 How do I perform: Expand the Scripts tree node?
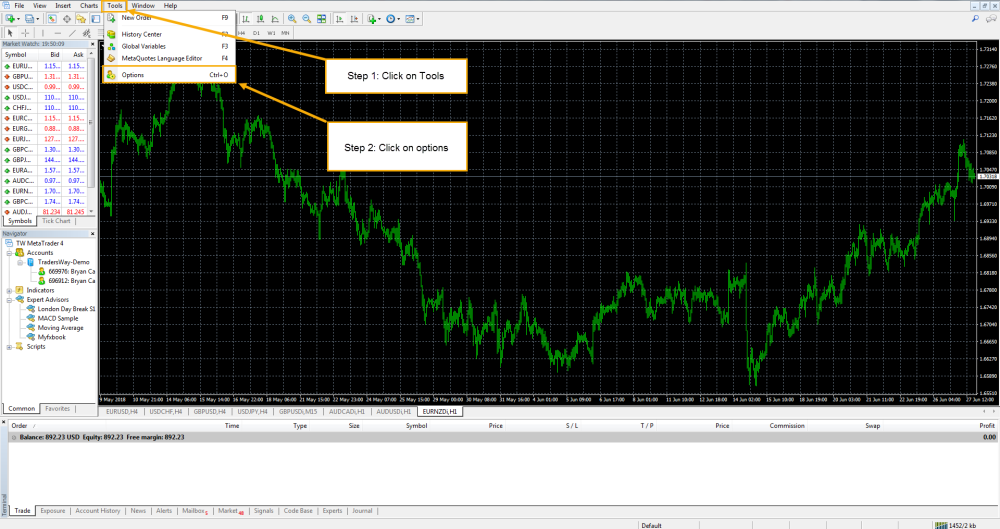pyautogui.click(x=10, y=347)
